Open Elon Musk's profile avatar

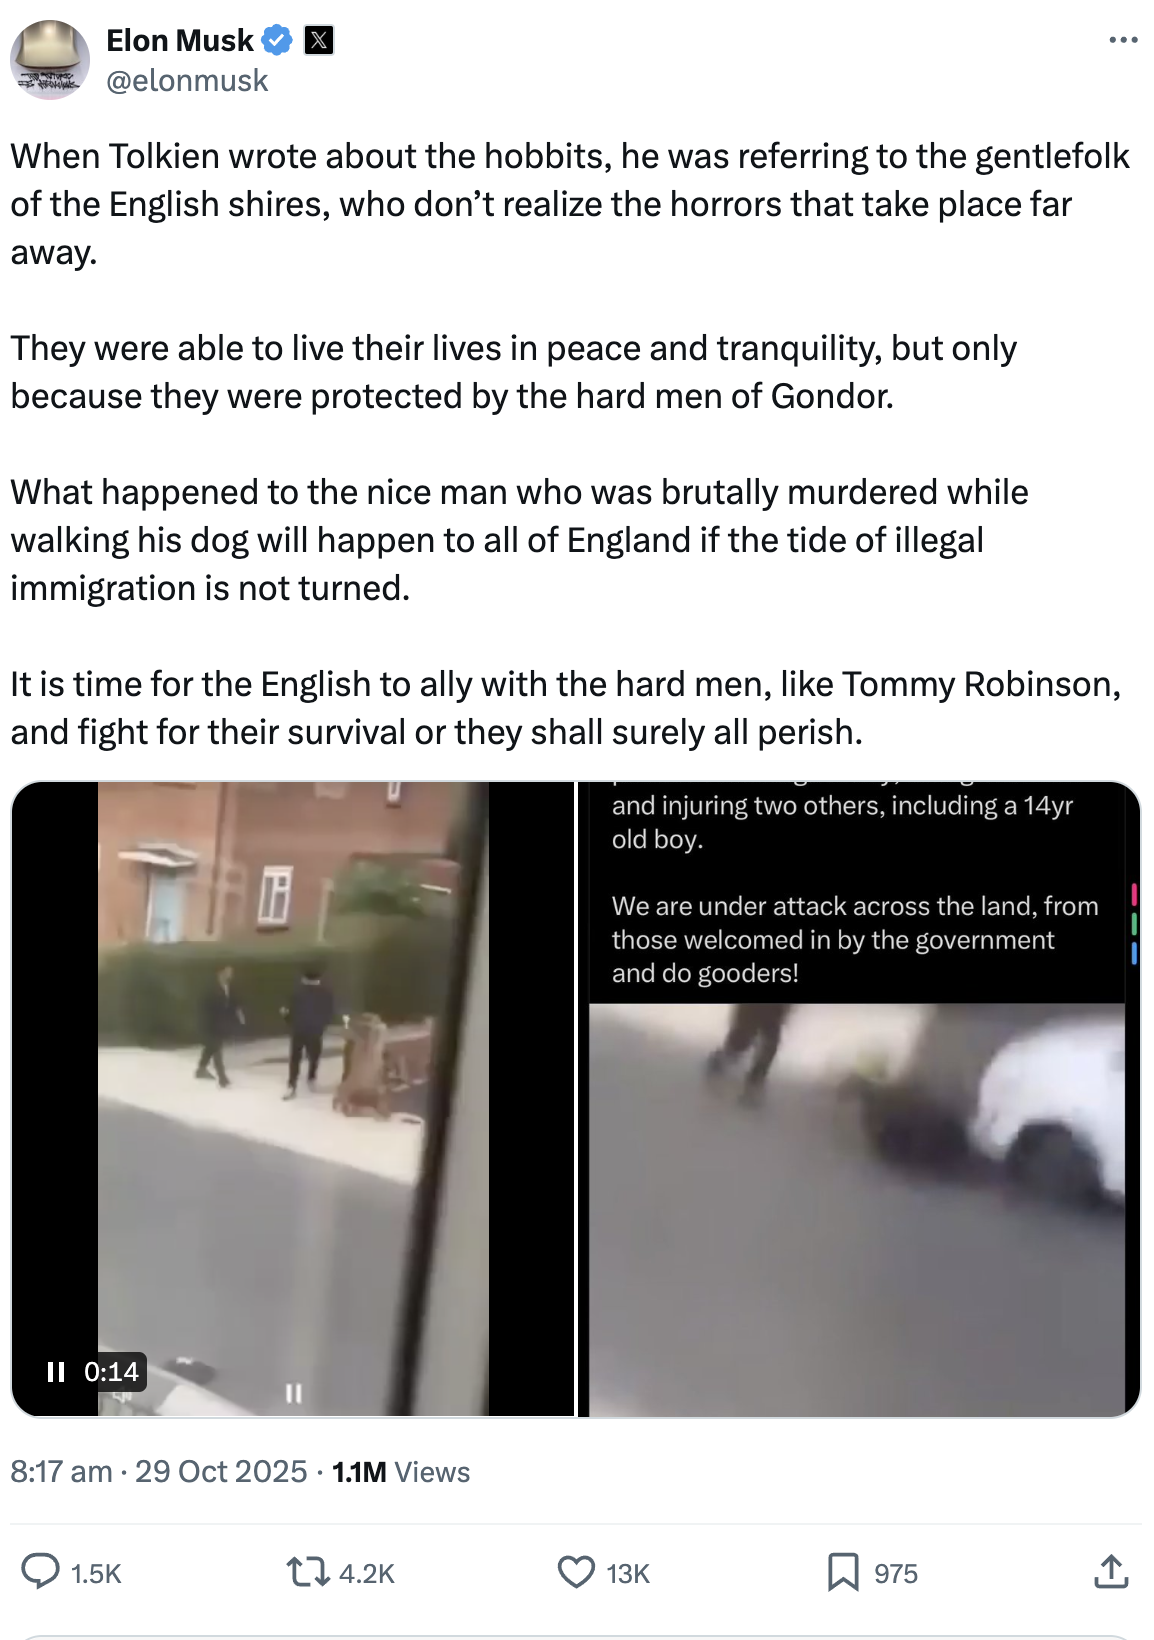point(49,59)
